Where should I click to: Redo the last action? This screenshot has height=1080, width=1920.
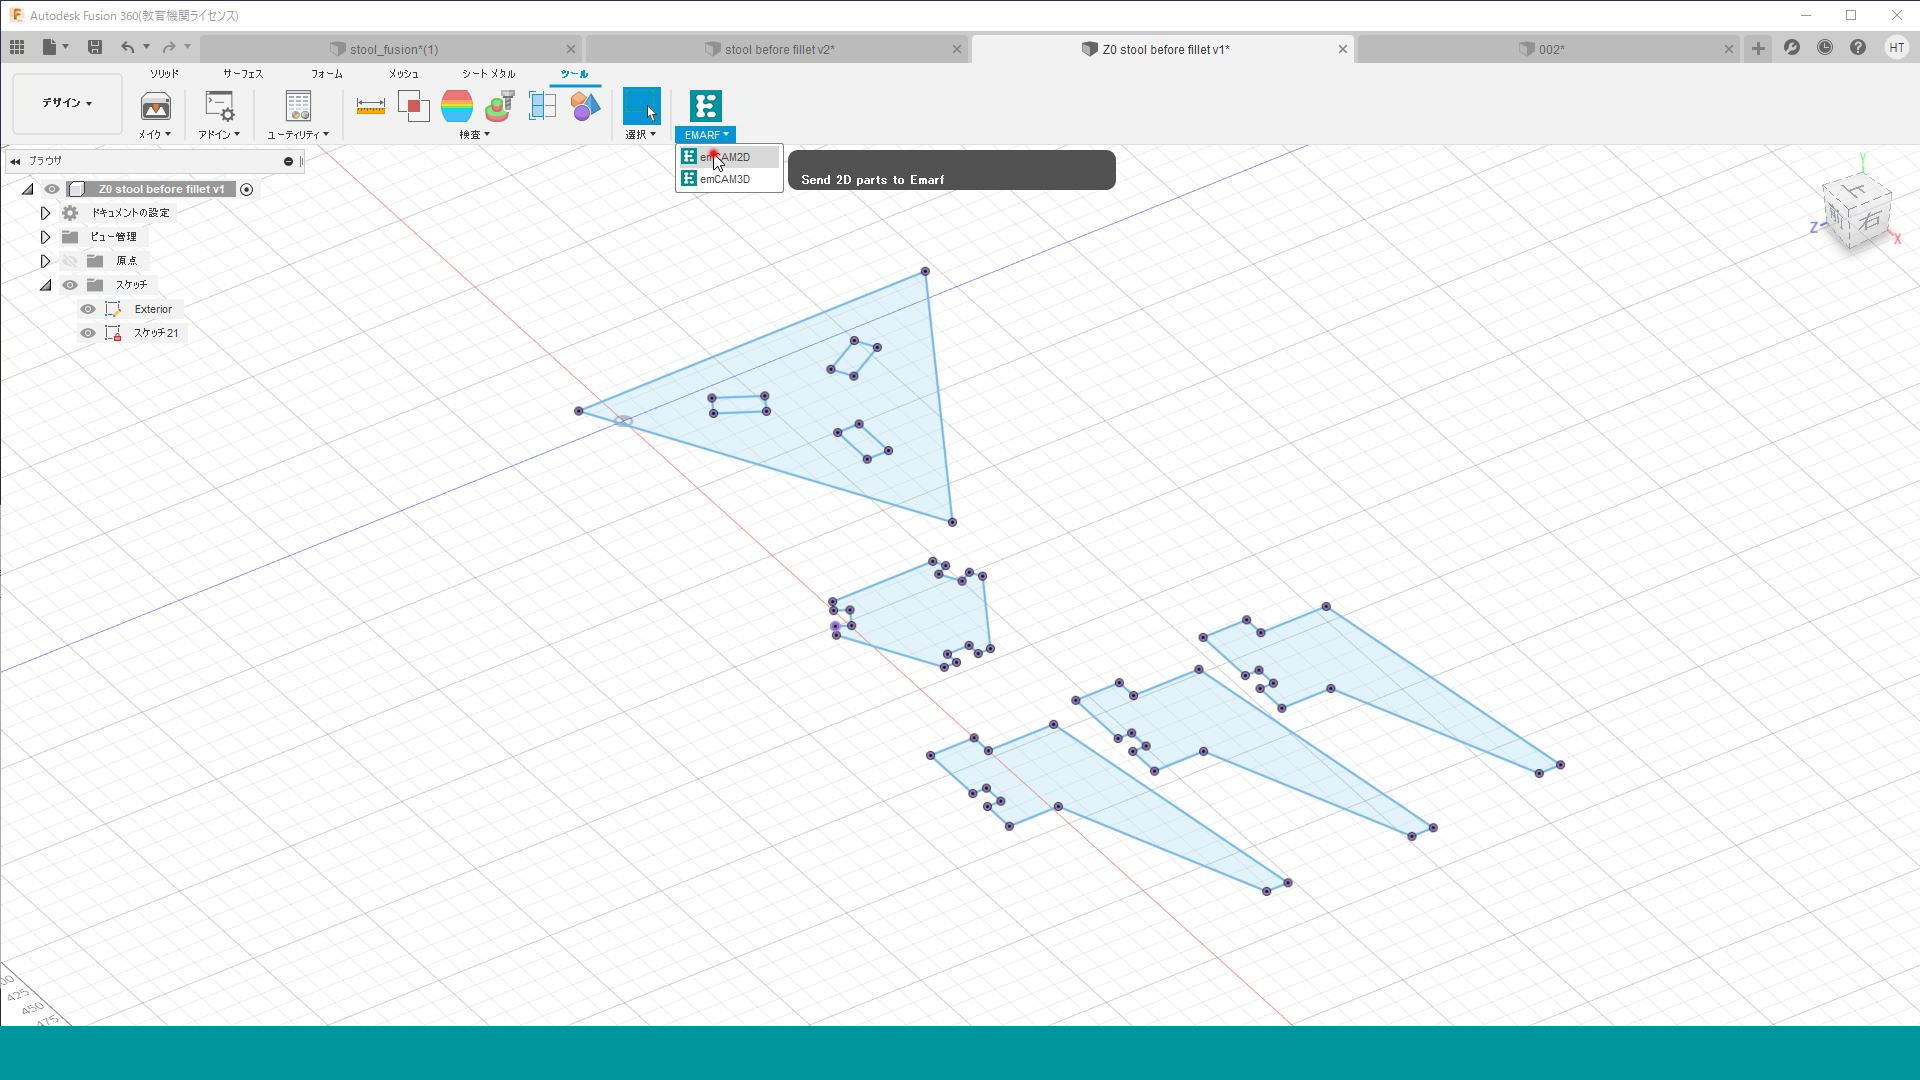[169, 47]
